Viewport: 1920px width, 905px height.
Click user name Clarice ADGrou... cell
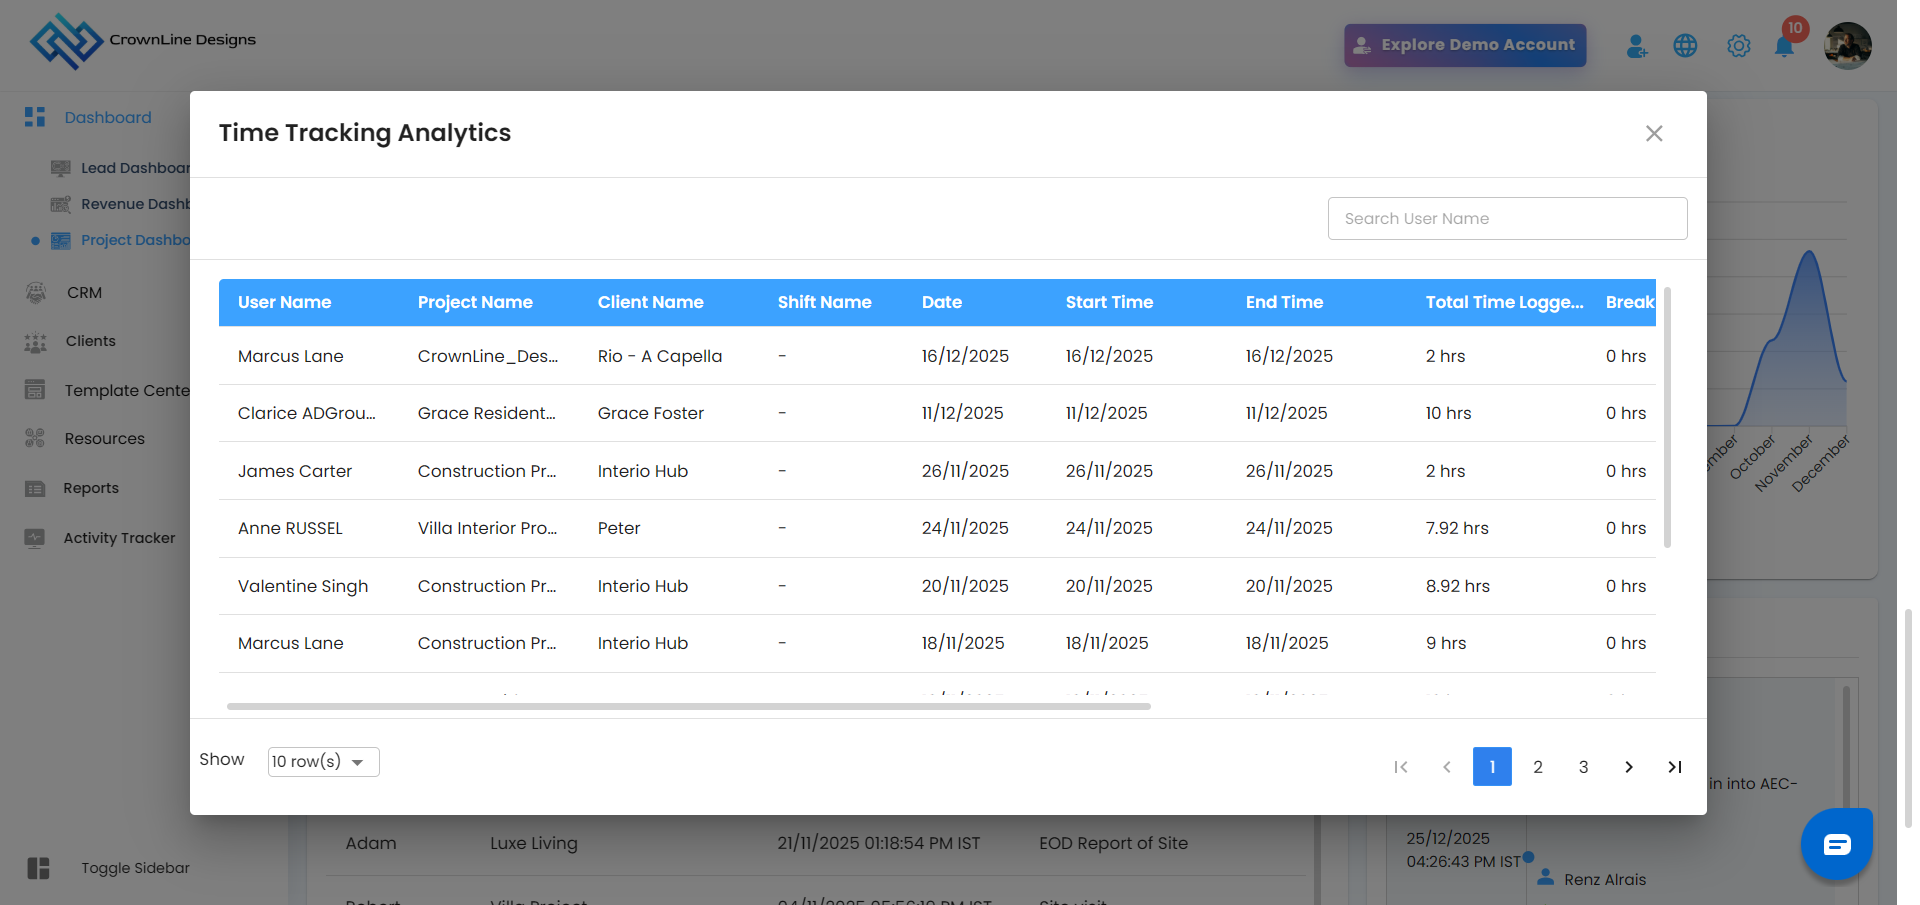[x=307, y=413]
